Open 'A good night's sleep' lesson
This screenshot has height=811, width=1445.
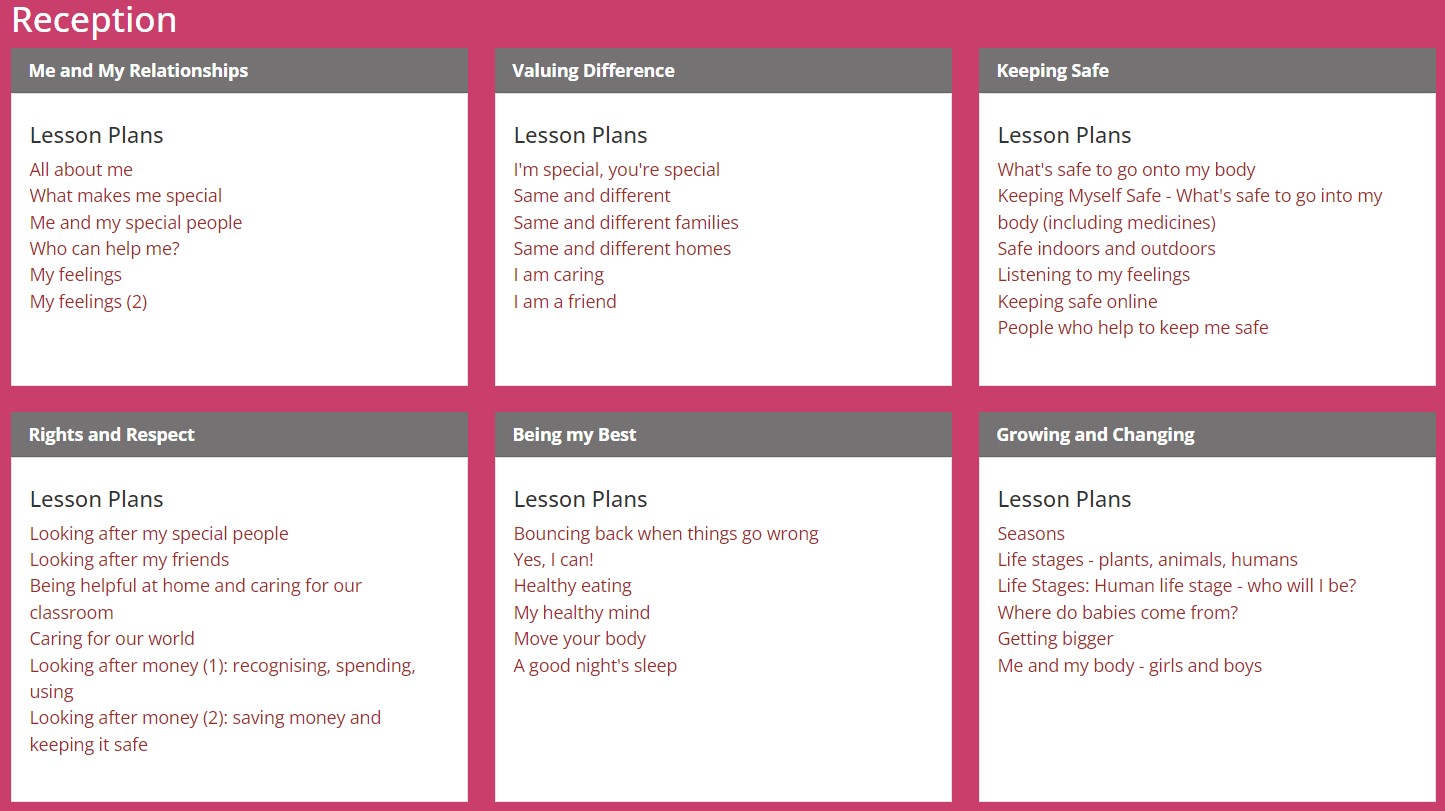click(x=595, y=665)
